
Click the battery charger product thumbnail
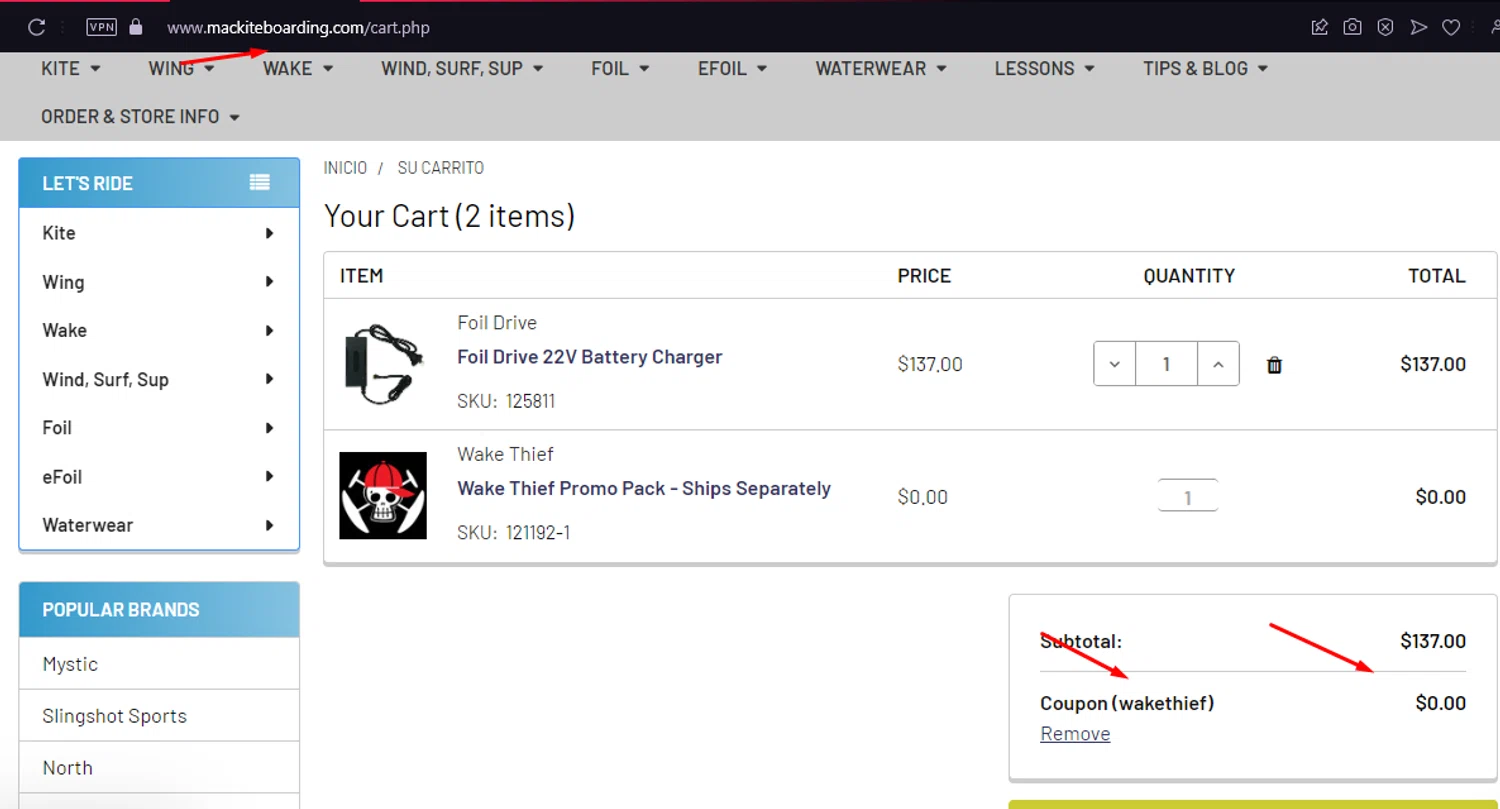pyautogui.click(x=383, y=364)
